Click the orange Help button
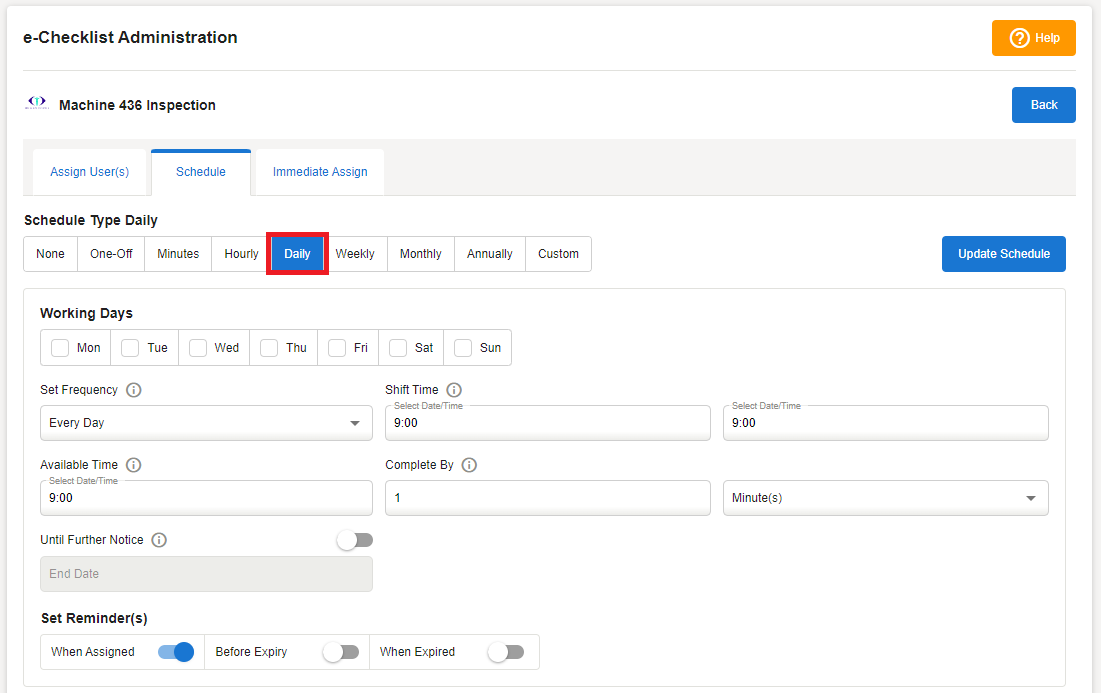Image resolution: width=1101 pixels, height=693 pixels. click(1033, 38)
